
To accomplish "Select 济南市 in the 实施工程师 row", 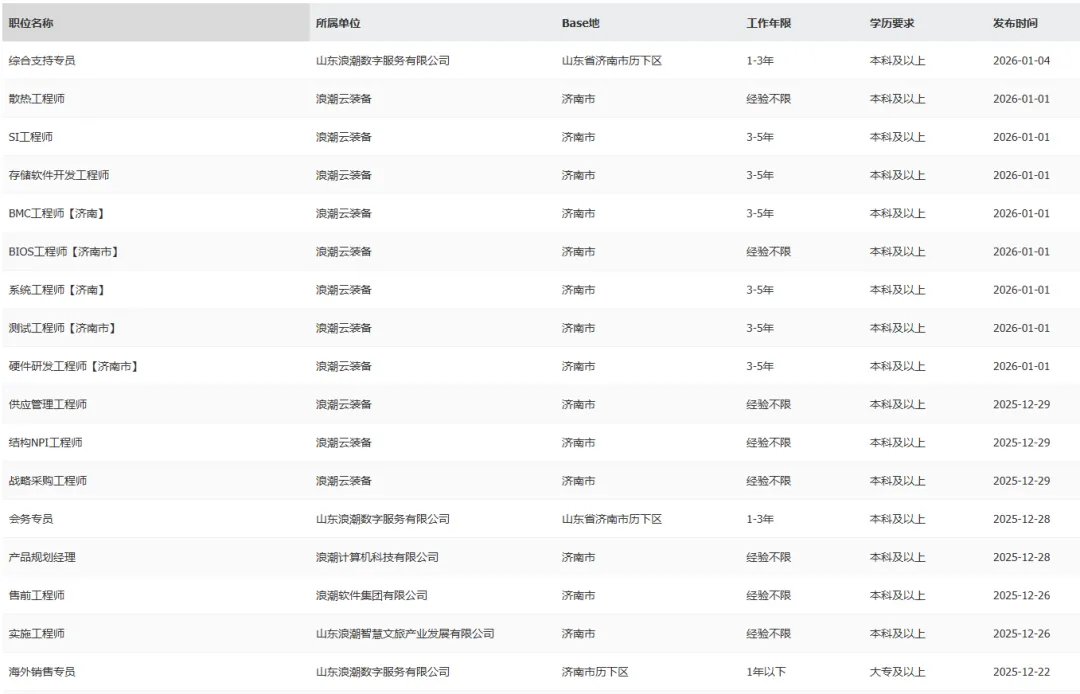I will (579, 634).
